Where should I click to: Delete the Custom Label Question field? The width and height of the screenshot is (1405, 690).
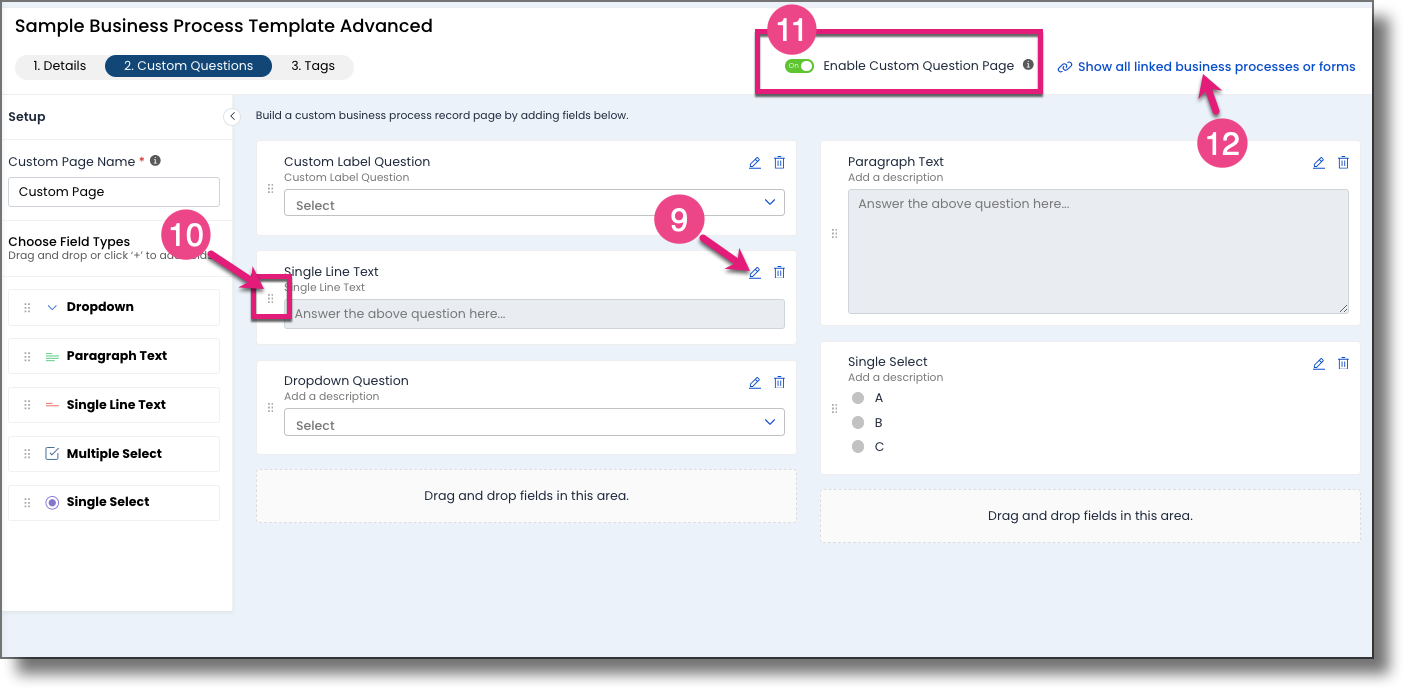[x=780, y=162]
